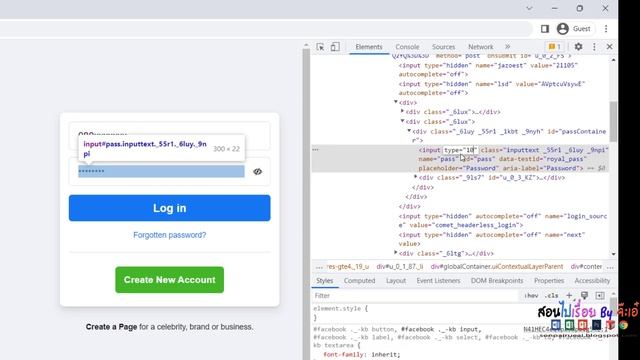Toggle rendering emulations paintbrush icon
This screenshot has height=360, width=640.
584,296
